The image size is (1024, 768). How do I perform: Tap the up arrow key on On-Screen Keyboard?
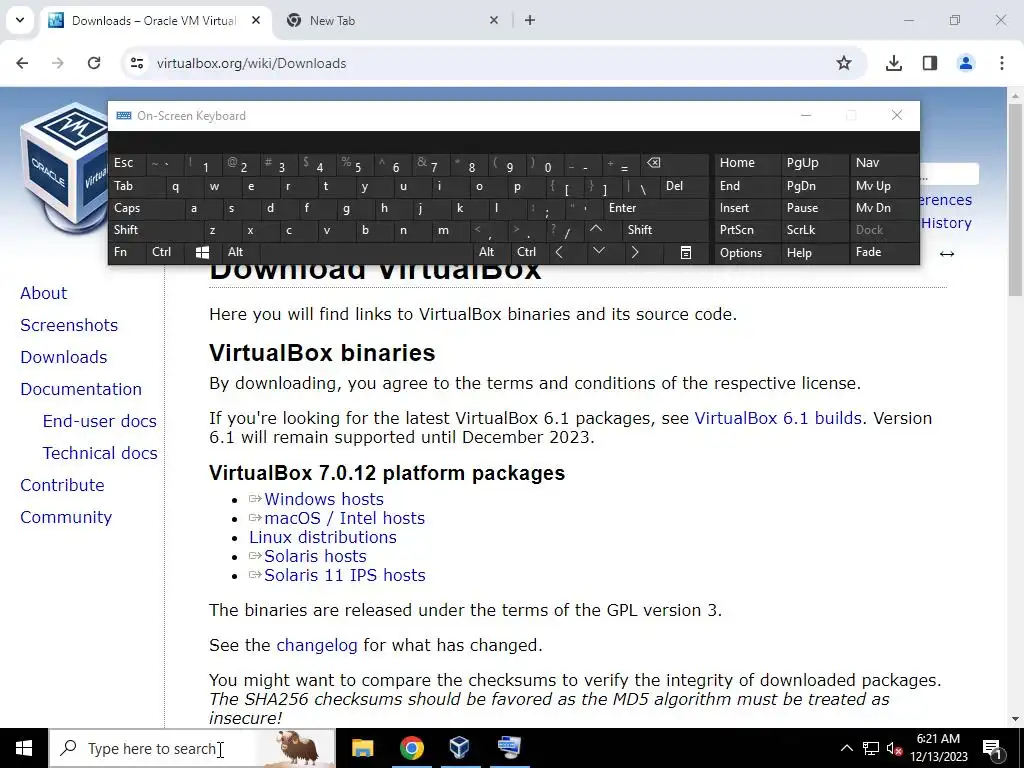point(596,230)
